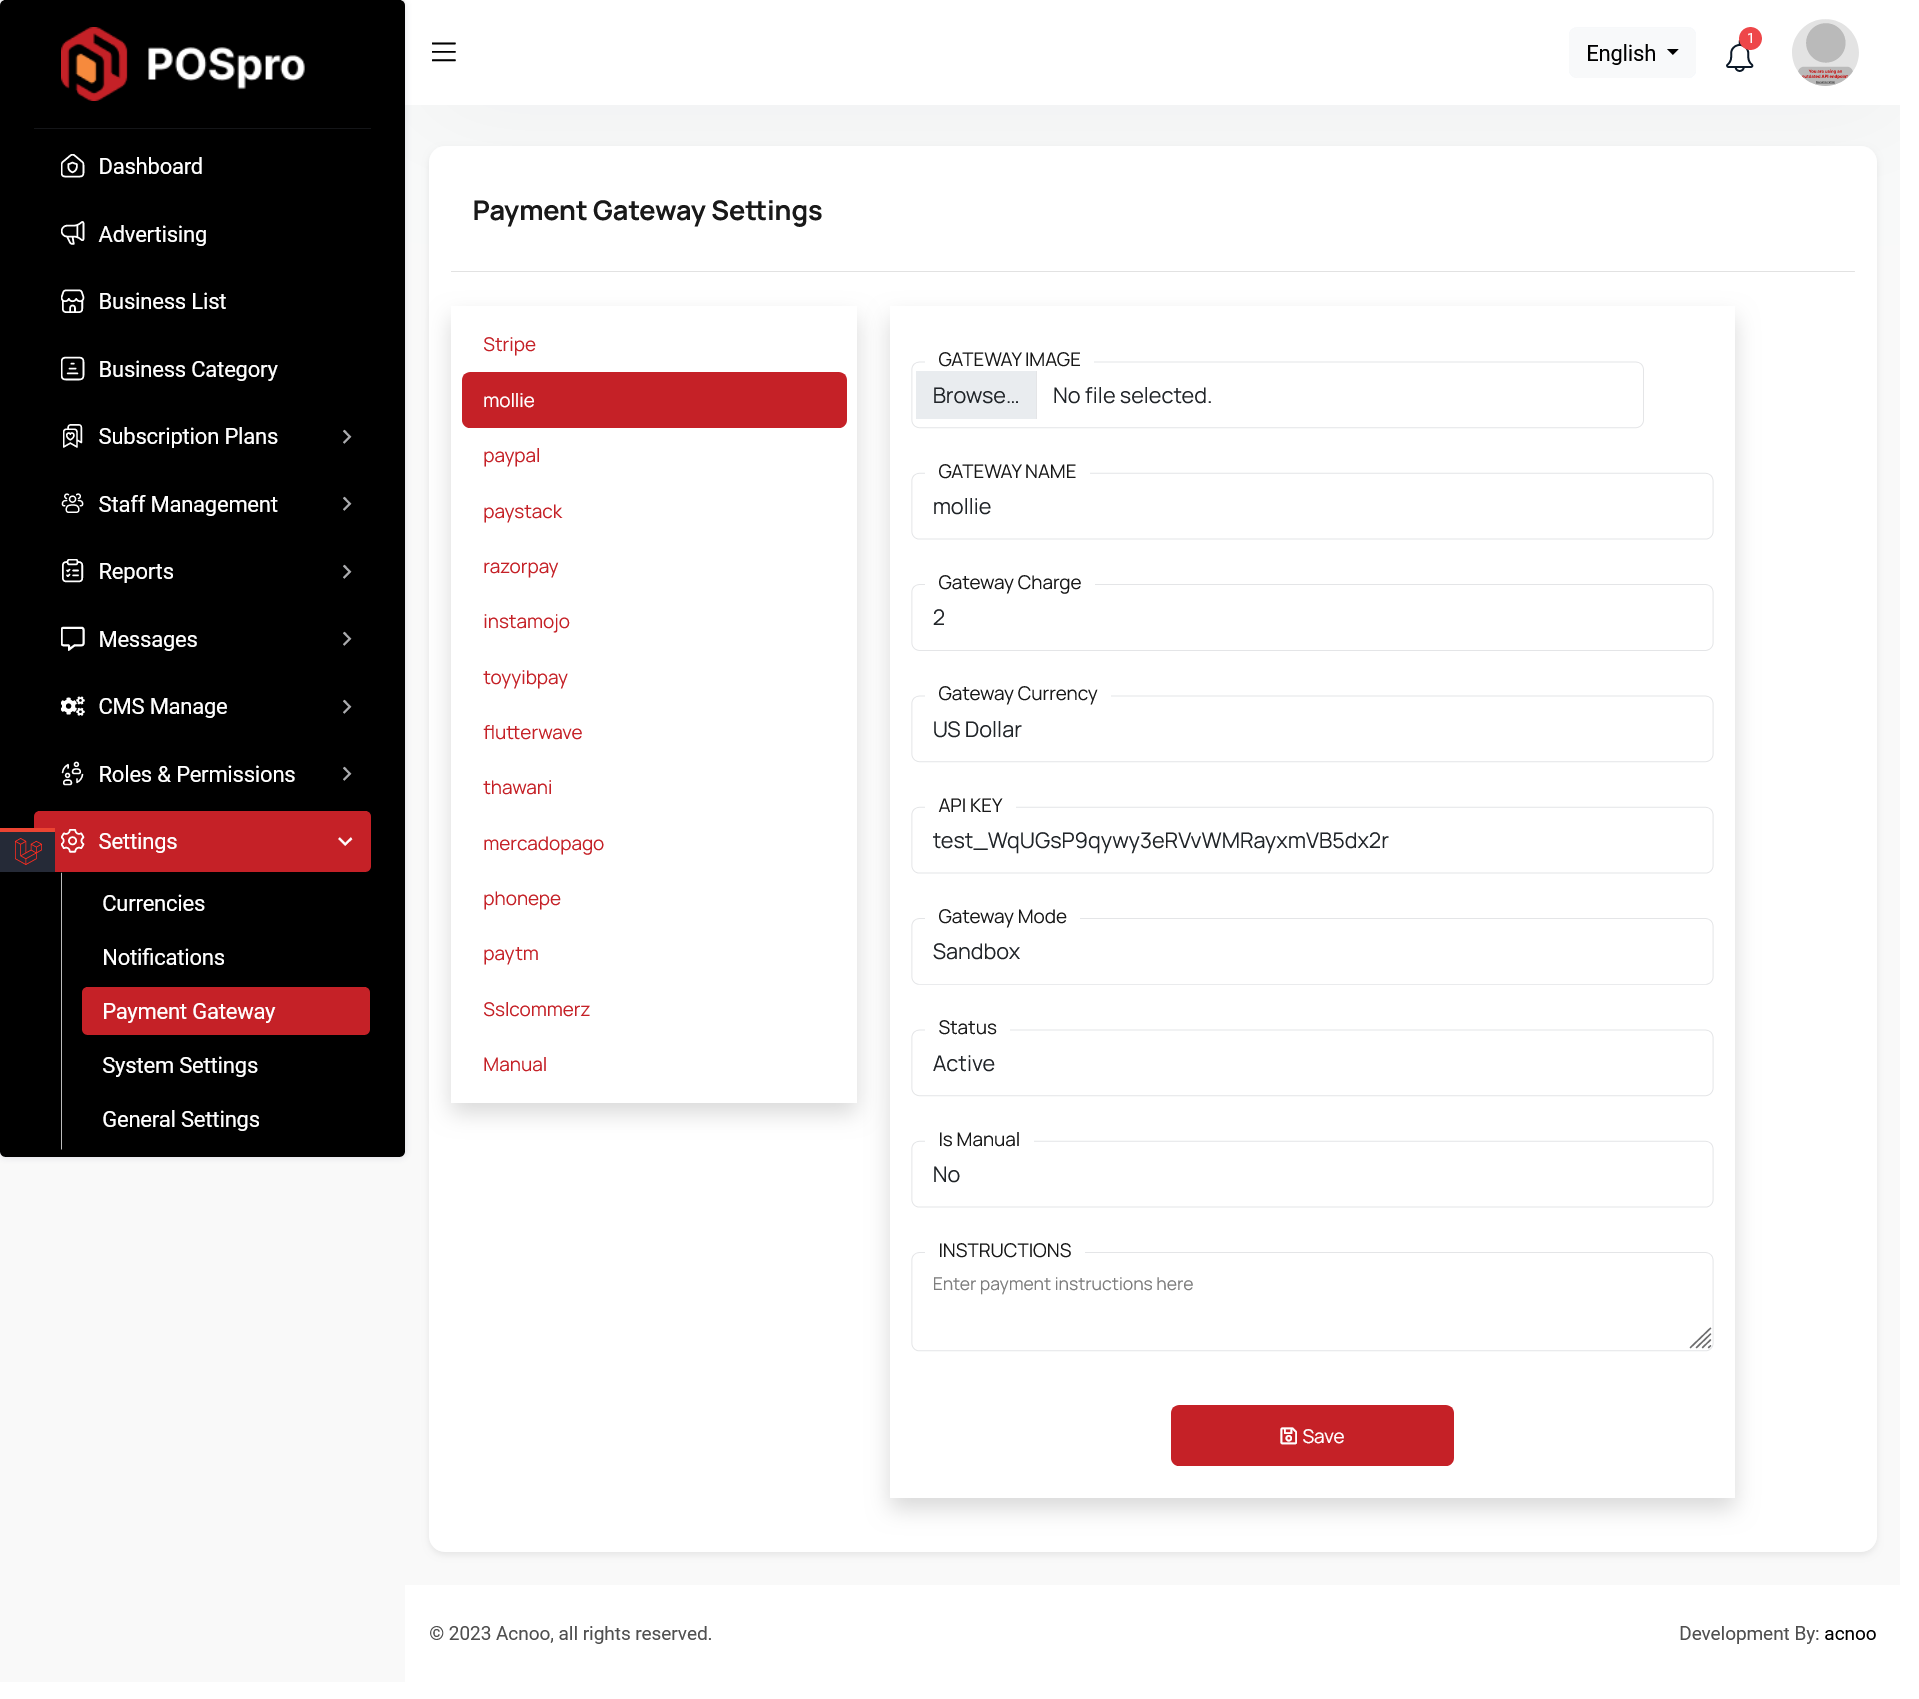Open Currencies in the settings submenu
This screenshot has width=1919, height=1699.
click(x=153, y=903)
